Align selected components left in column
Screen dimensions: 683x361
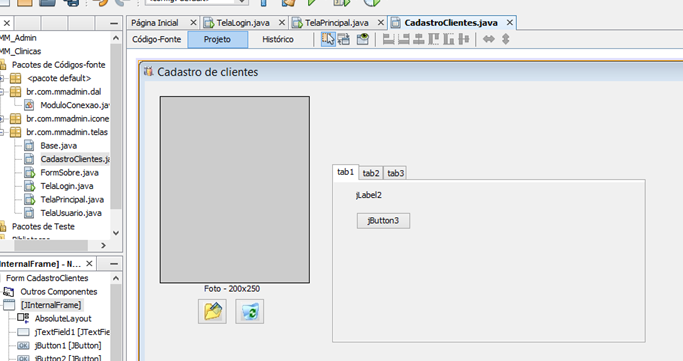(388, 39)
